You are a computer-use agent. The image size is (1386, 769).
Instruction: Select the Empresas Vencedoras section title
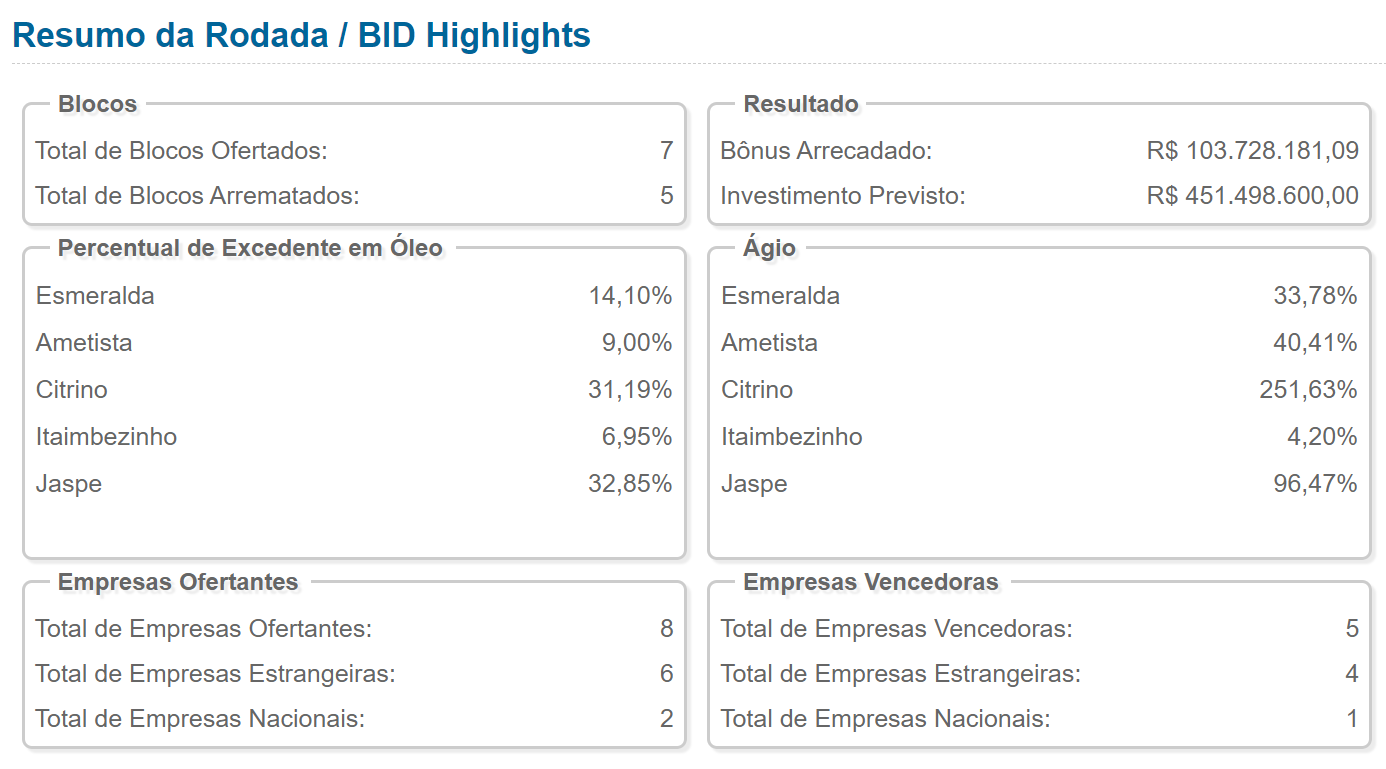[x=870, y=582]
